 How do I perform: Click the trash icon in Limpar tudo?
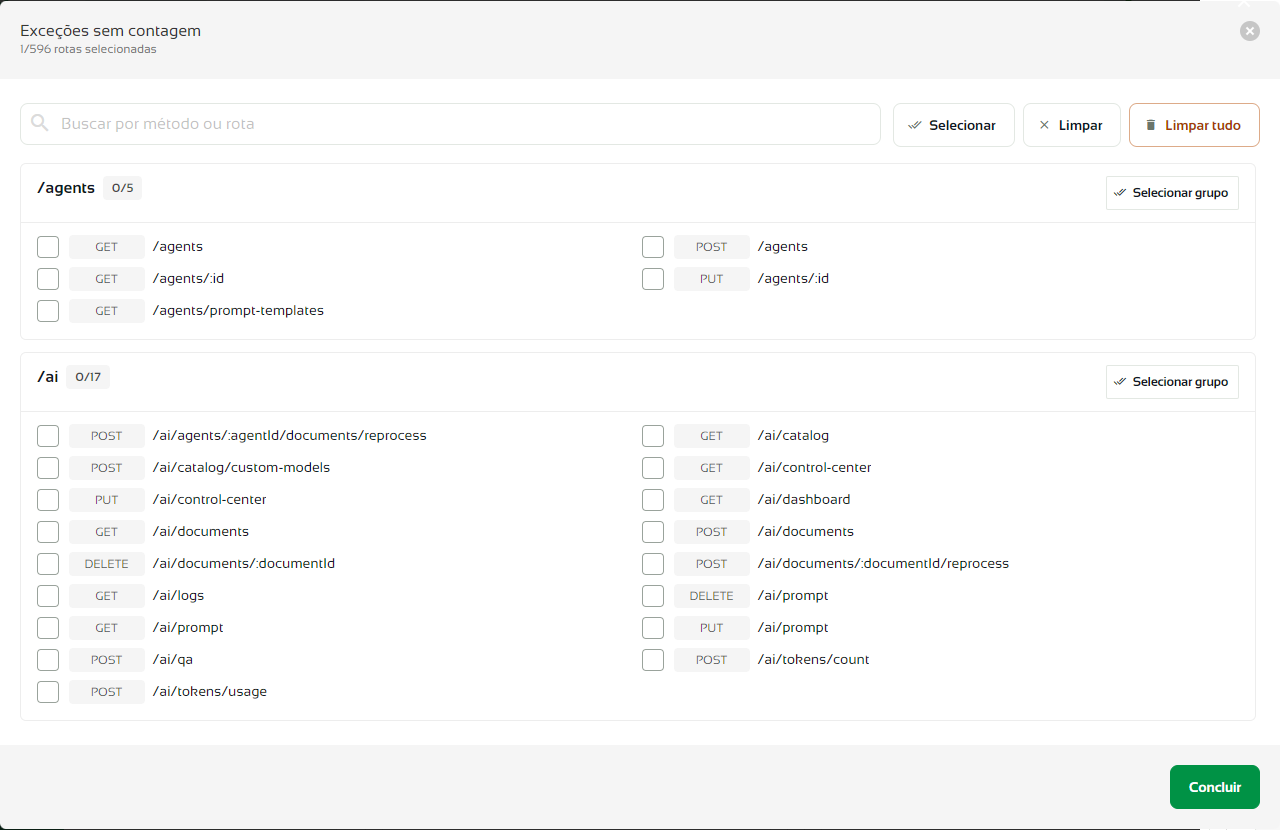pyautogui.click(x=1151, y=125)
